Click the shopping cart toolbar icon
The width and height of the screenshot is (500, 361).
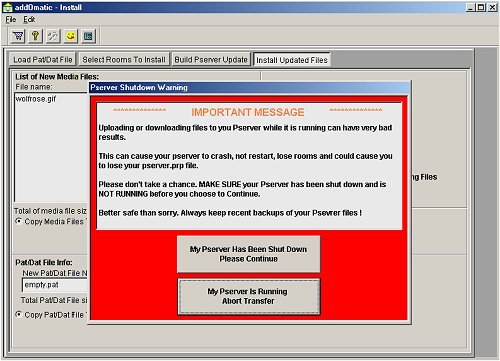(x=18, y=36)
